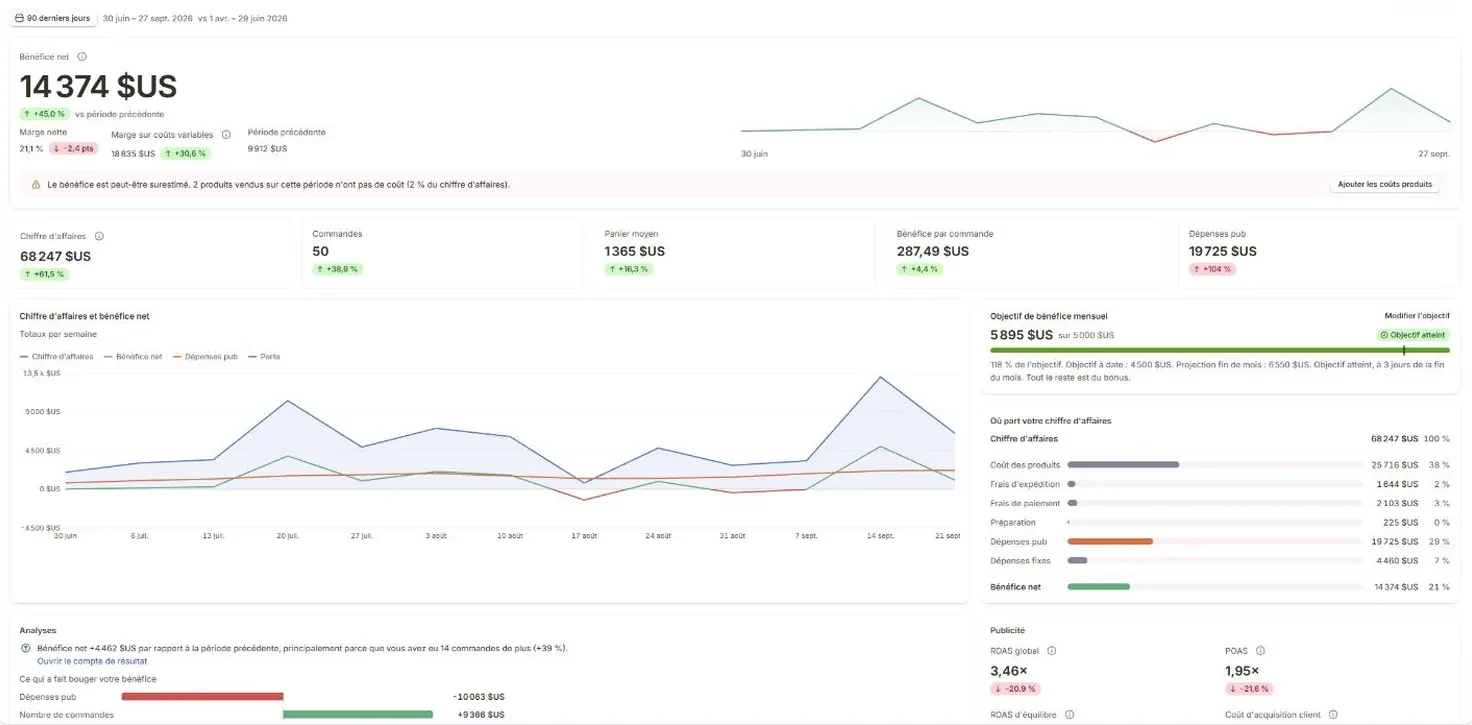Toggle Perte legend series in chart
Viewport: 1472px width, 725px height.
264,356
